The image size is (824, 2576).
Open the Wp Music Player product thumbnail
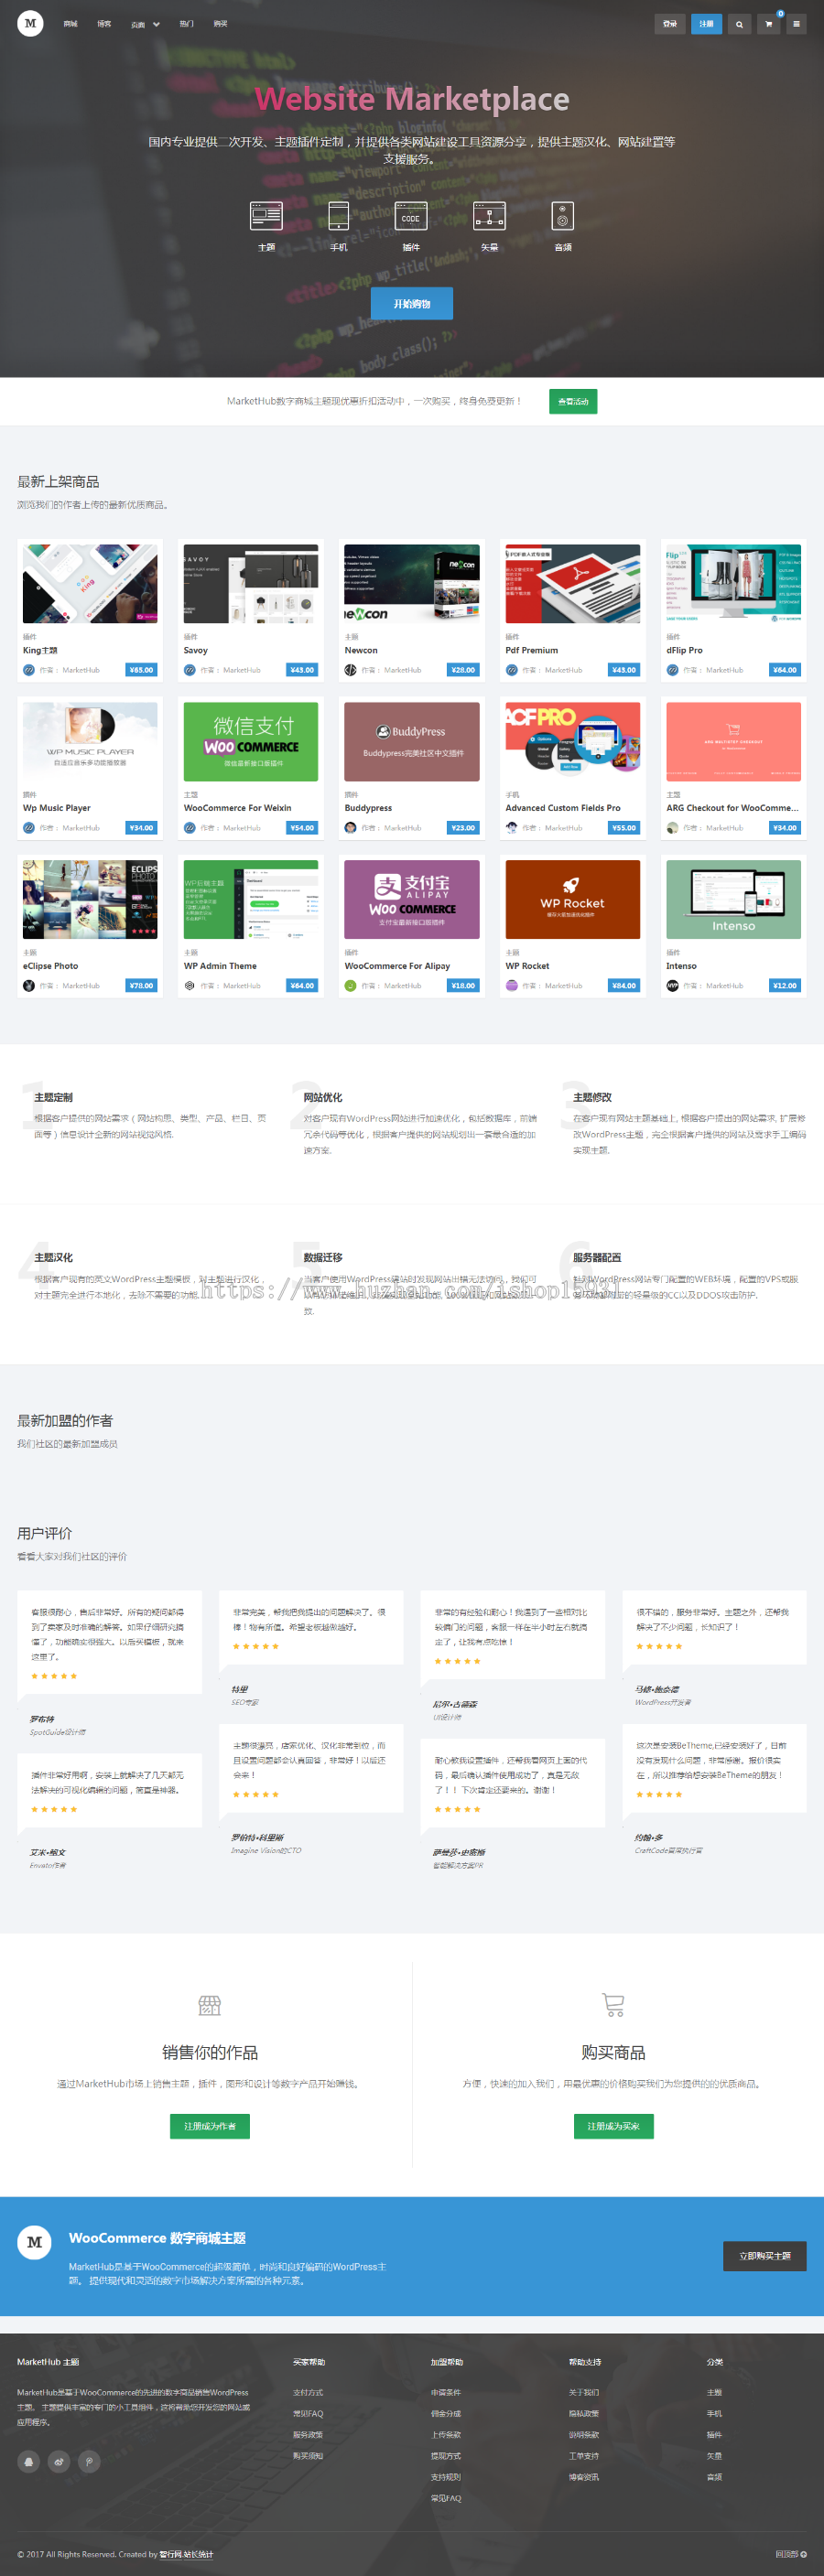pos(90,742)
